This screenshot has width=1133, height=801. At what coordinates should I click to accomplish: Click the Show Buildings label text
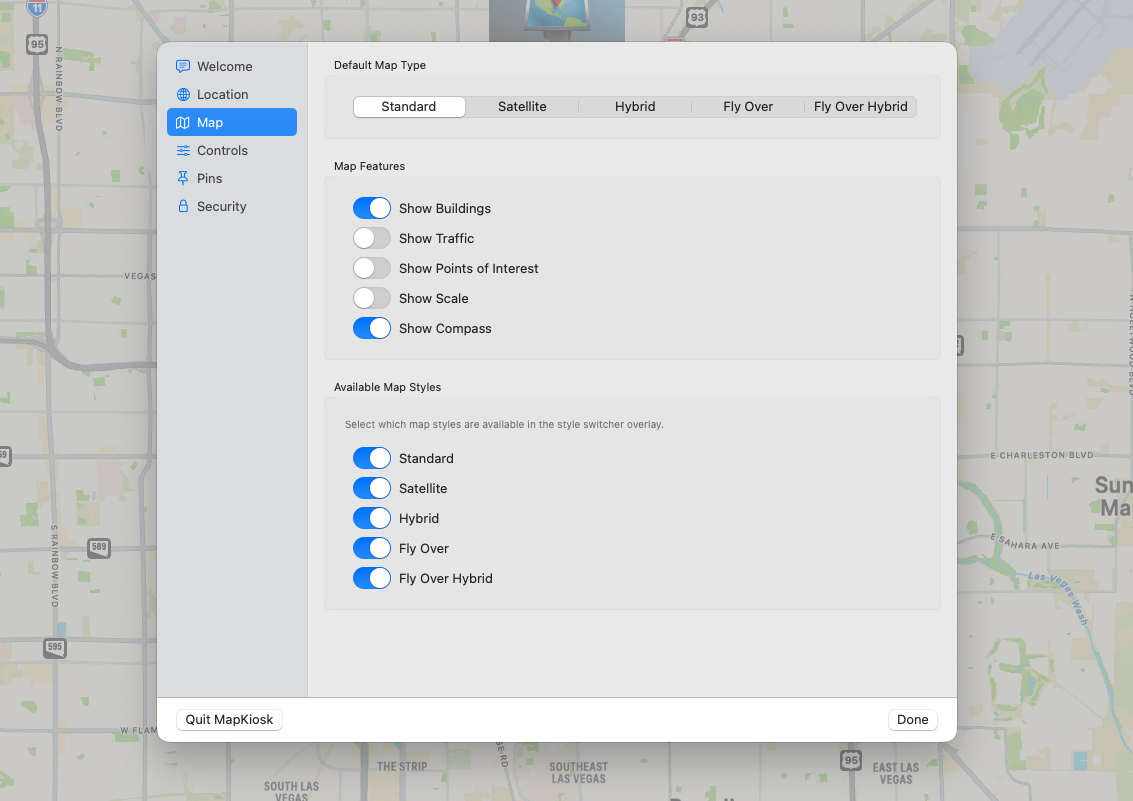click(445, 208)
